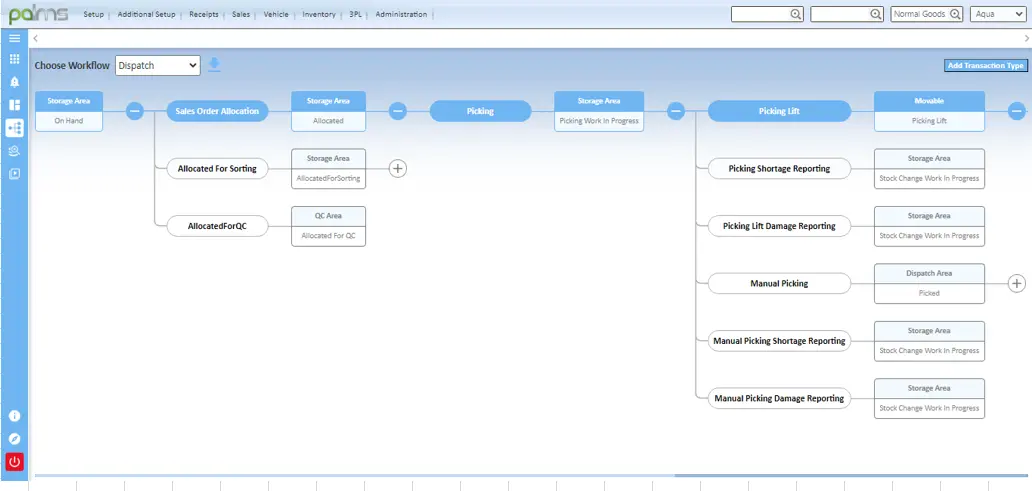The image size is (1032, 491).
Task: Open the Administration menu
Action: 401,15
